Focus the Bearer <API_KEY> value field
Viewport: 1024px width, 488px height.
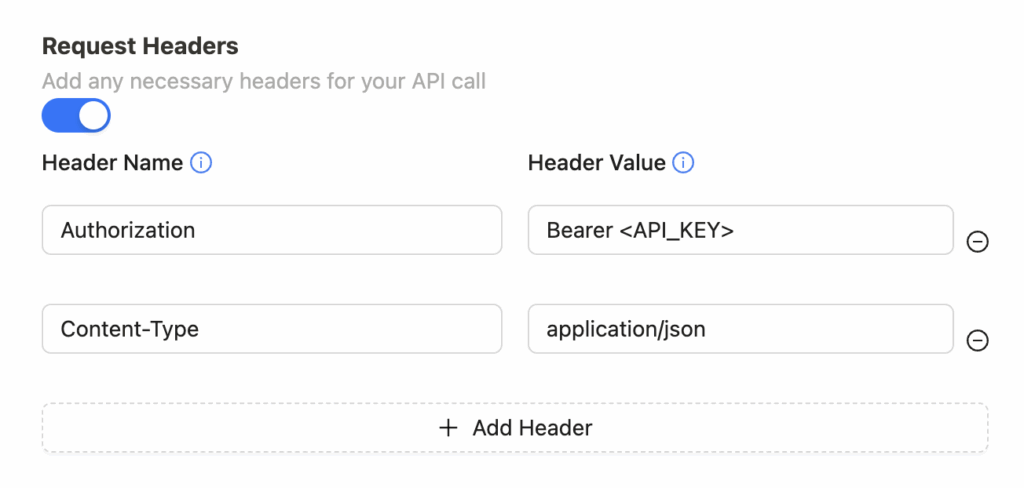(741, 230)
